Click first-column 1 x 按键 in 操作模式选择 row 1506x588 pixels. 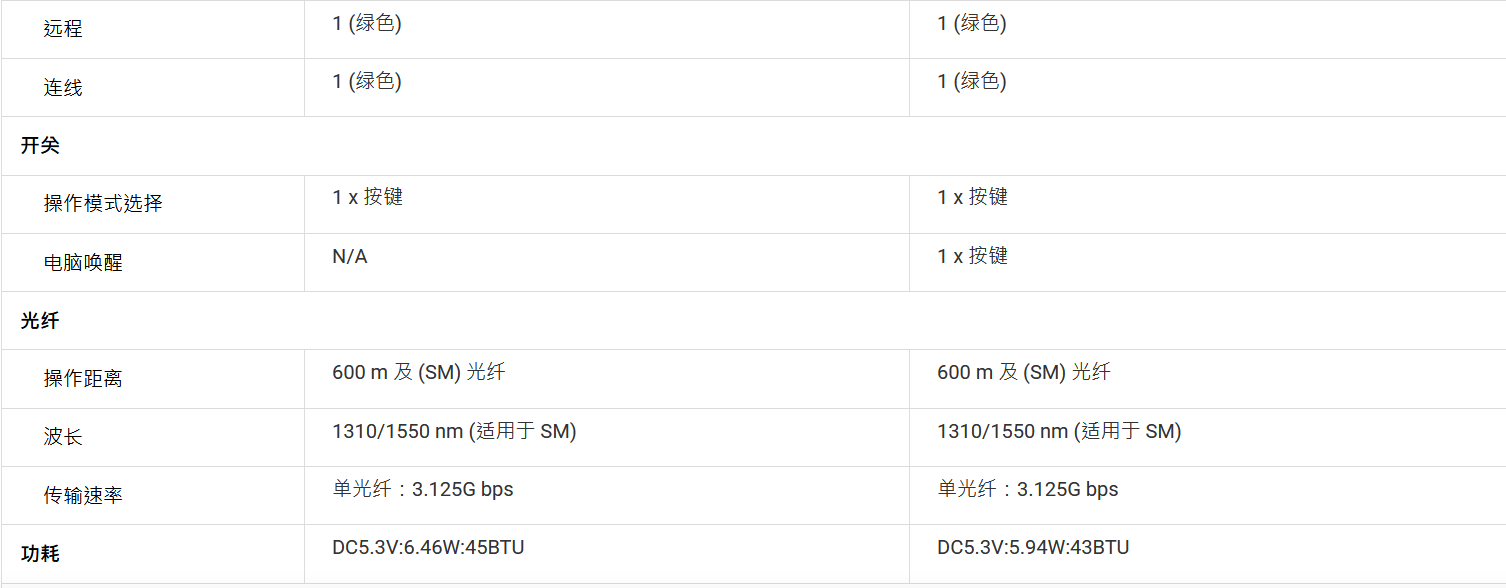point(367,197)
